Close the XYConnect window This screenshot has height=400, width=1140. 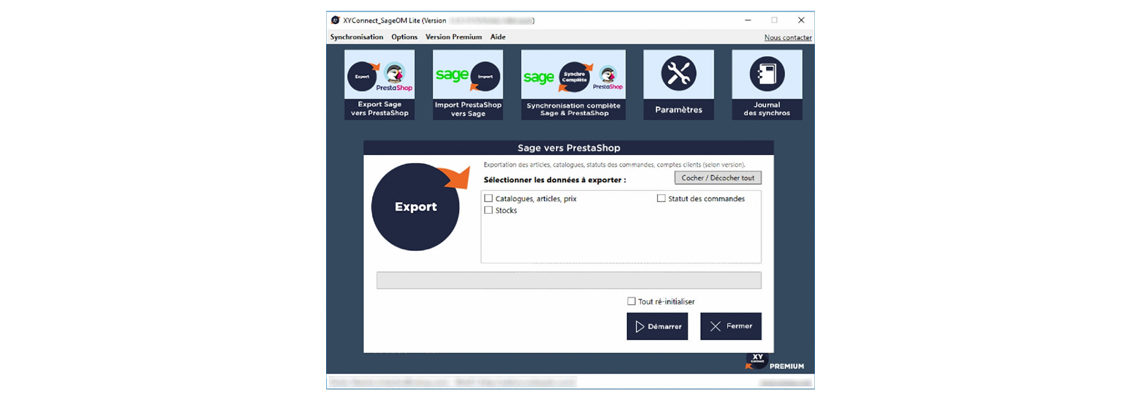(801, 20)
